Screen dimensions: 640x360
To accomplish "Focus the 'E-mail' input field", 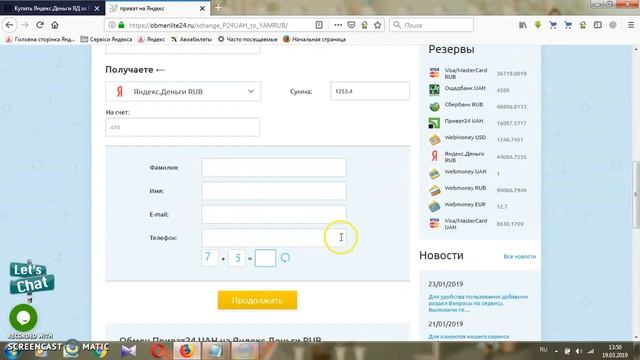I will [274, 214].
